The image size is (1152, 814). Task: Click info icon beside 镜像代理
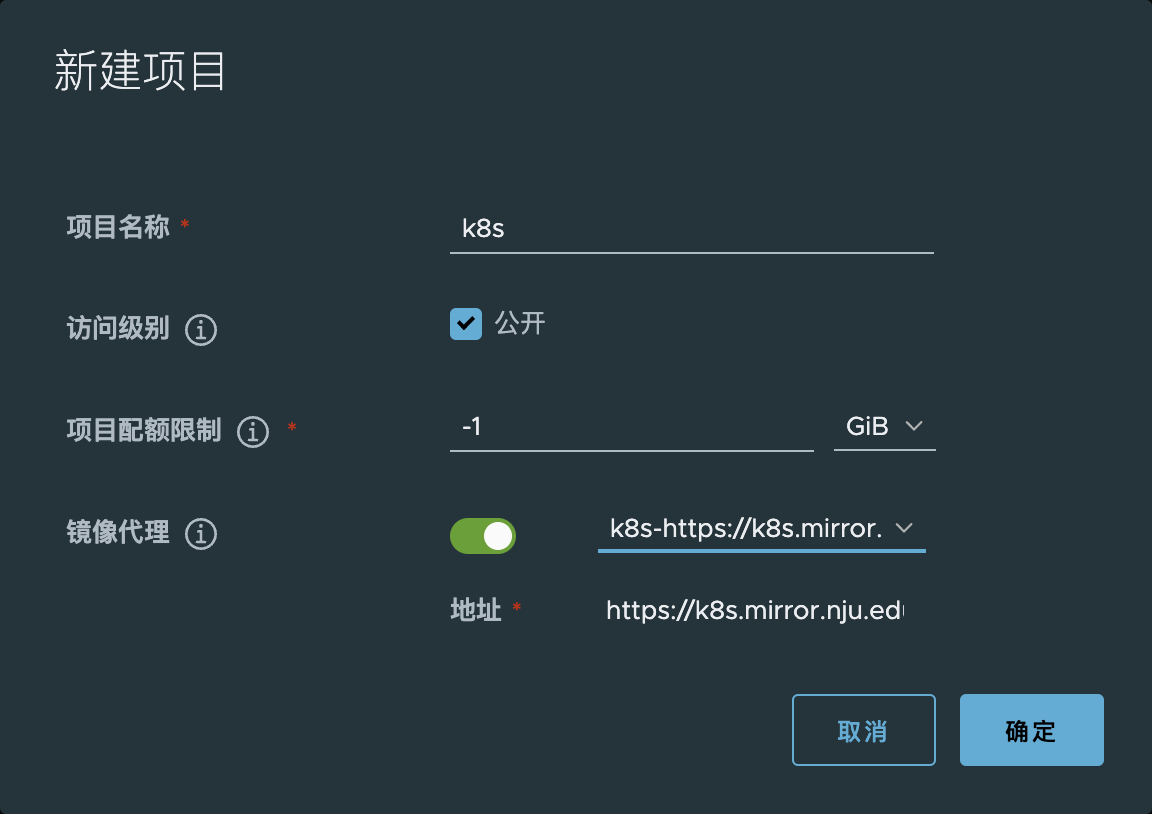point(201,534)
